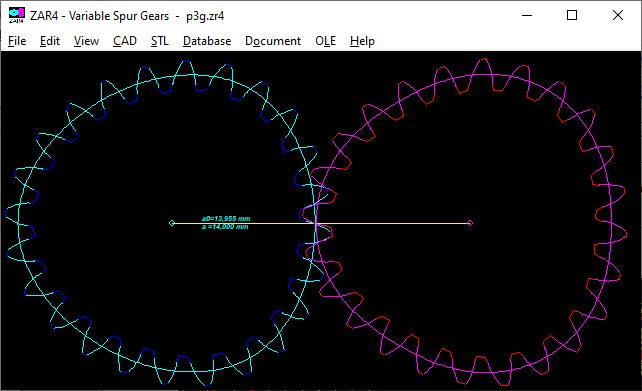Viewport: 642px width, 391px height.
Task: Click the gear mesh contact point
Action: pos(315,223)
